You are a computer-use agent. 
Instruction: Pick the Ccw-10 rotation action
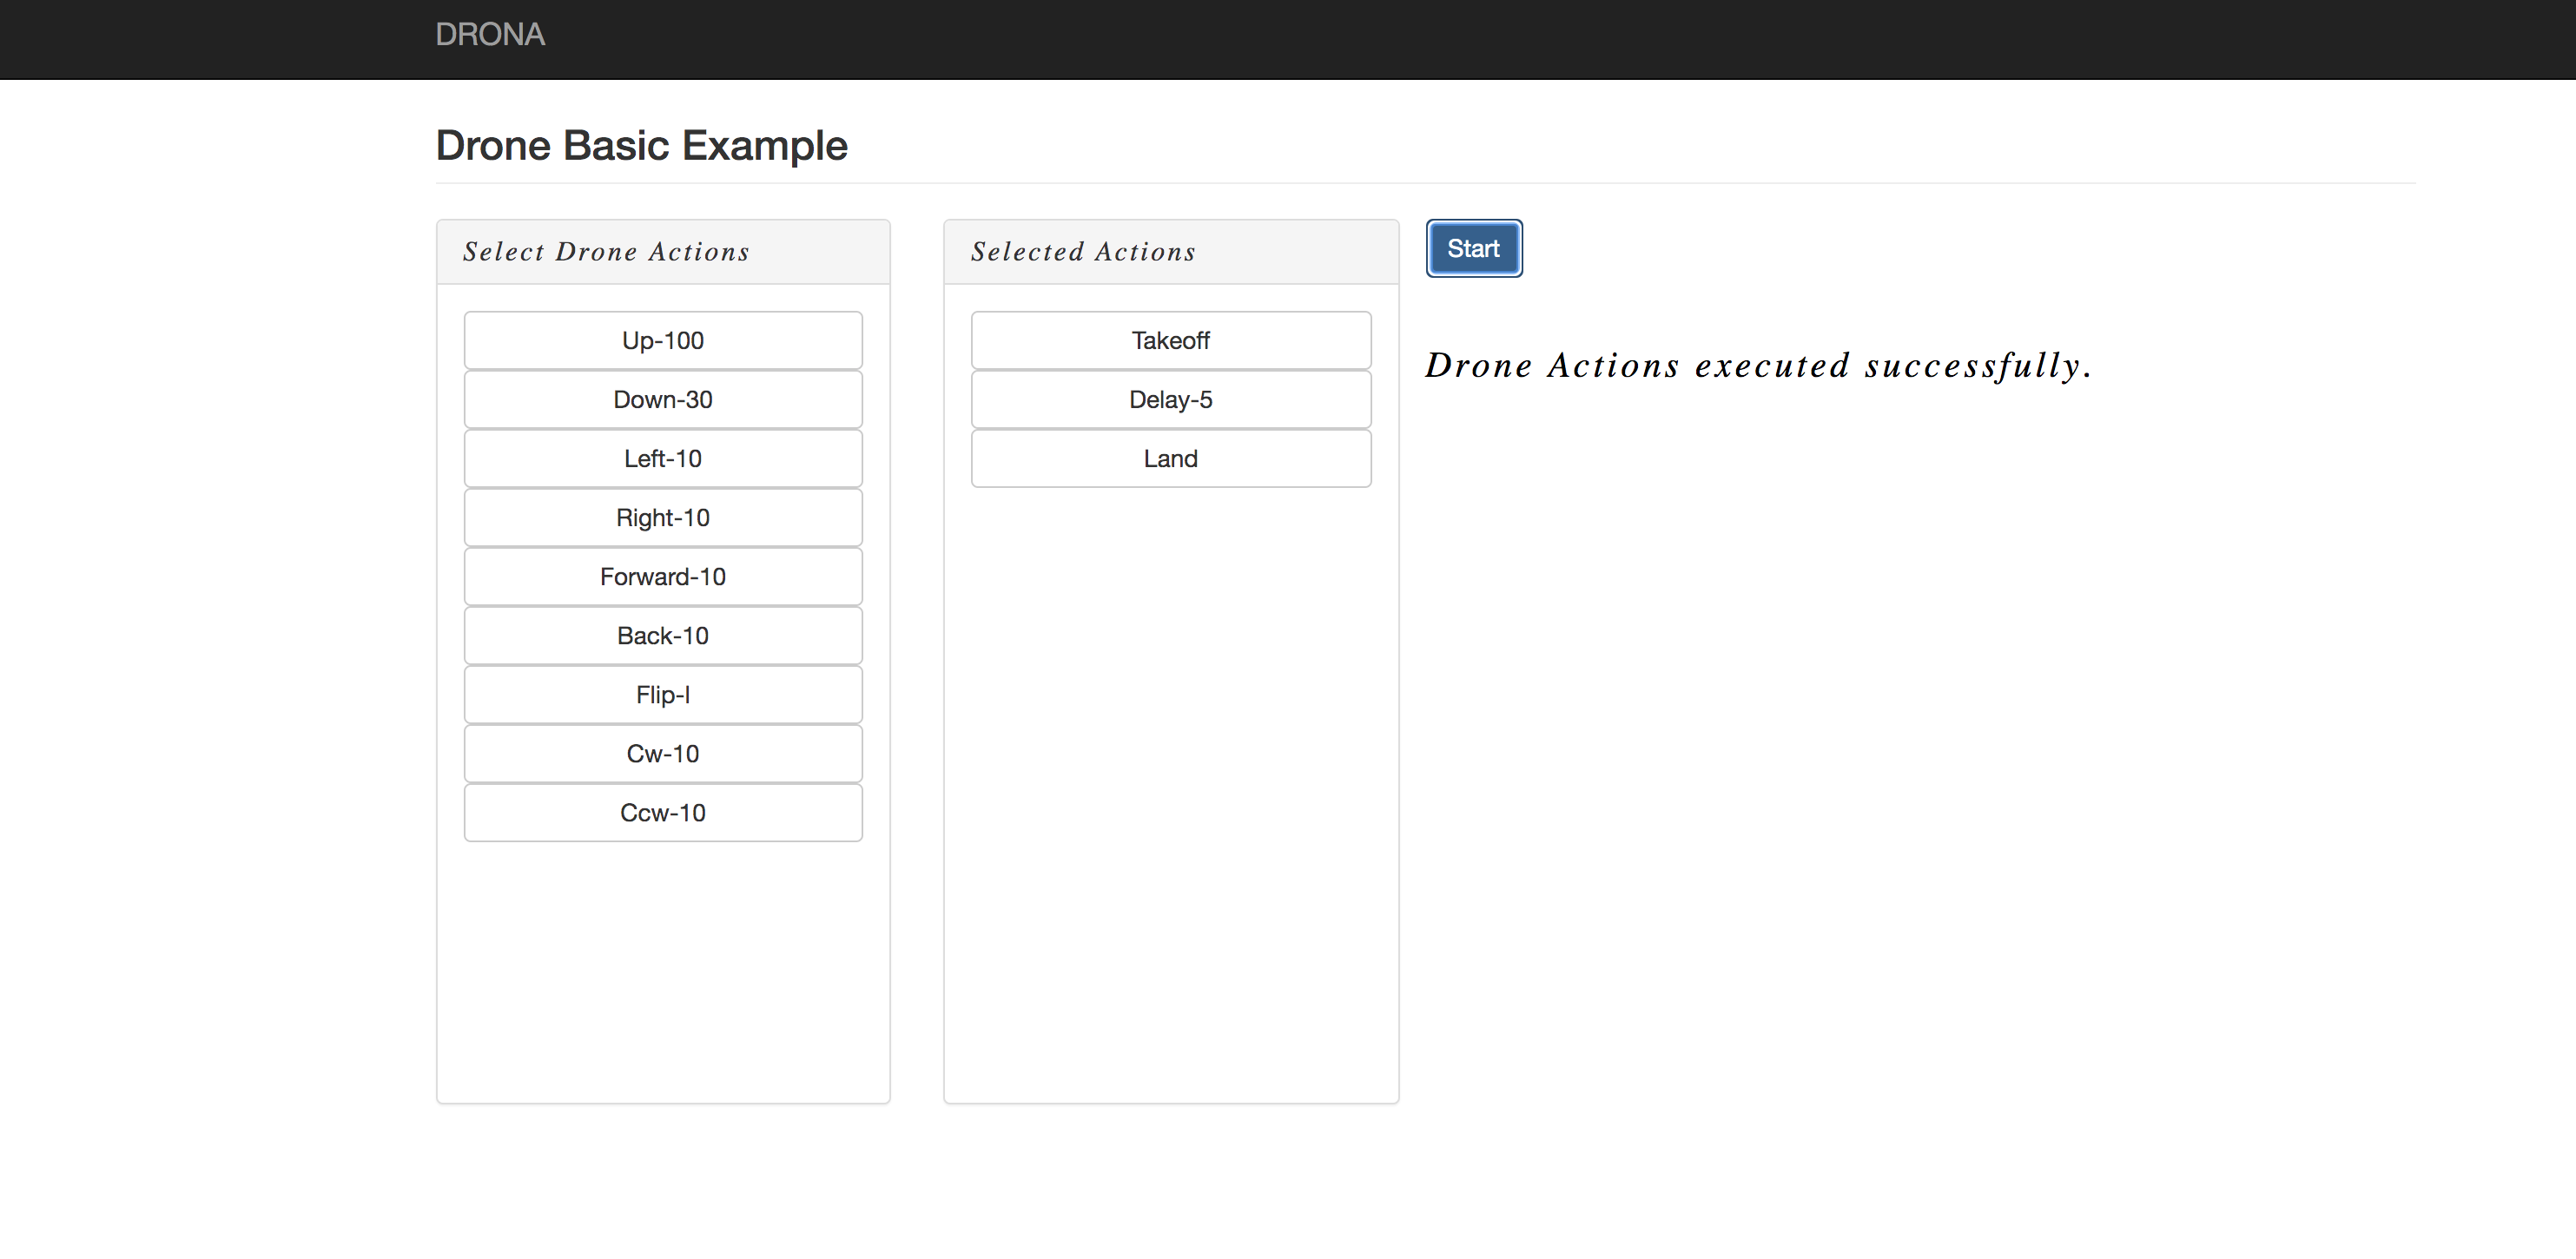pyautogui.click(x=662, y=812)
